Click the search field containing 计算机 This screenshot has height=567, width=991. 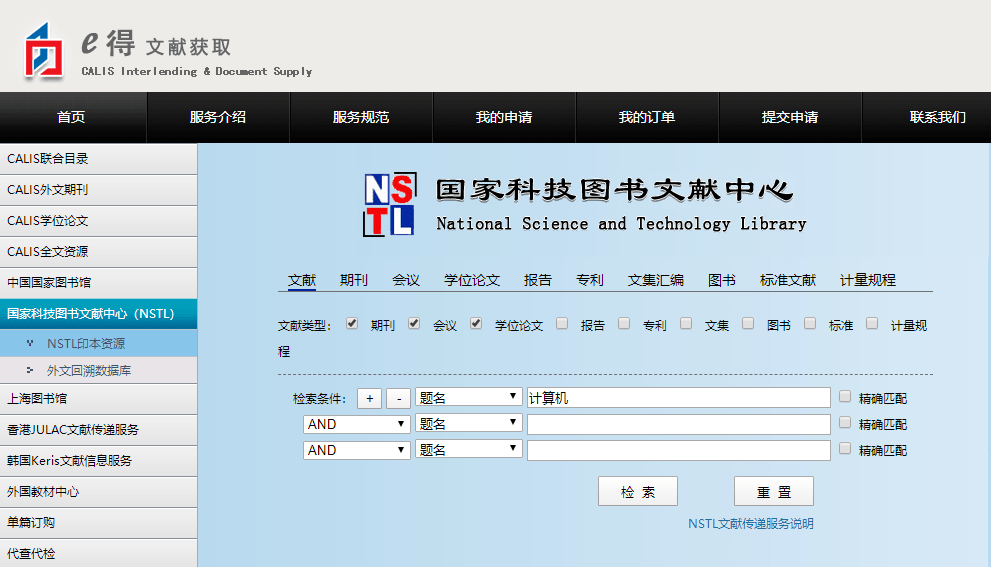pos(679,398)
